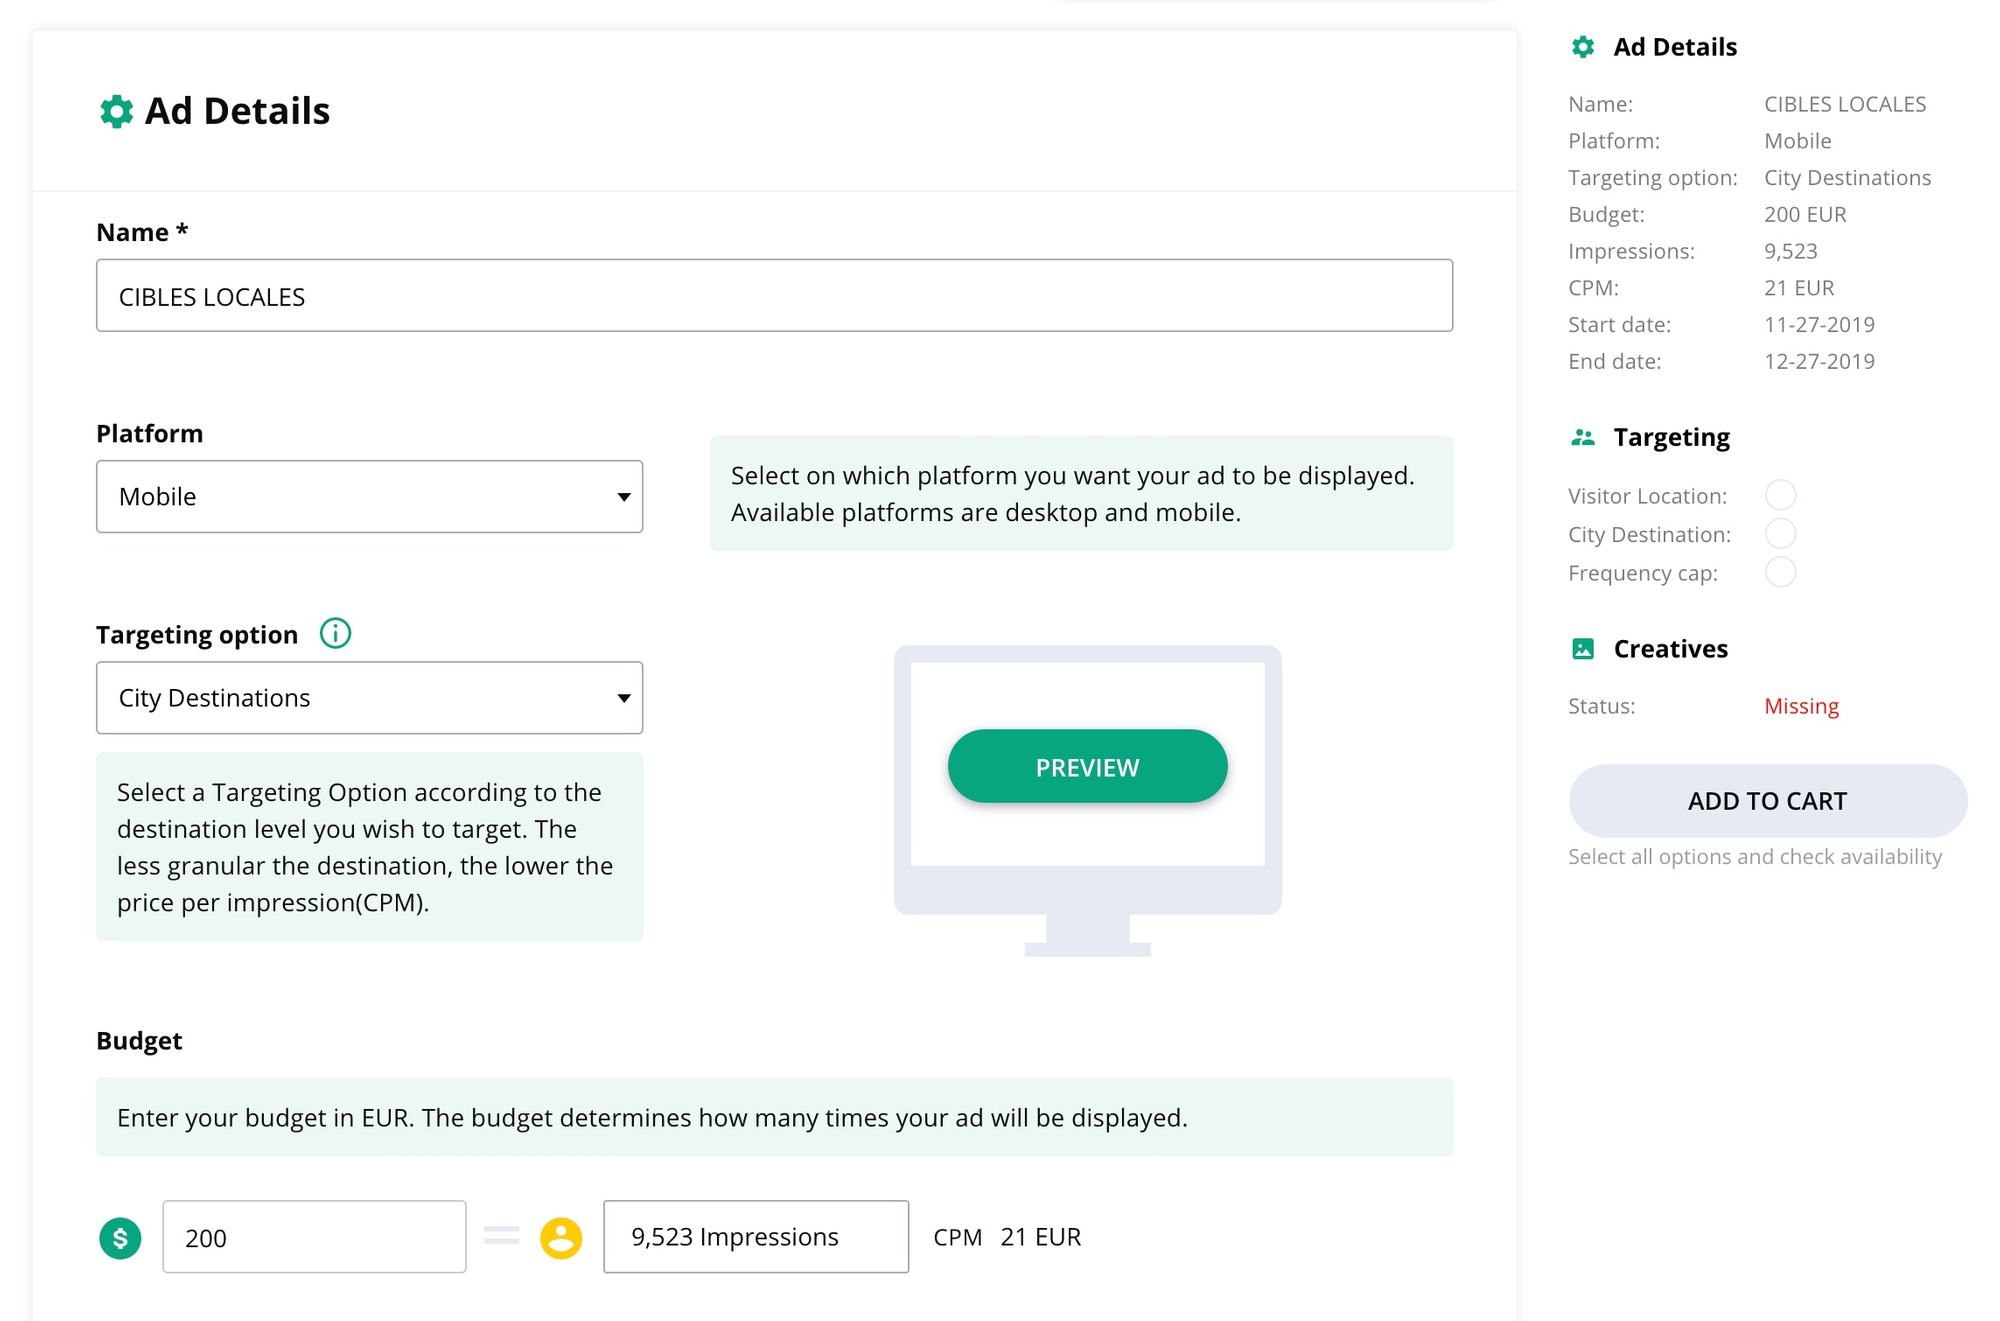The image size is (2000, 1321).
Task: Click the yellow person impressions icon
Action: tap(561, 1238)
